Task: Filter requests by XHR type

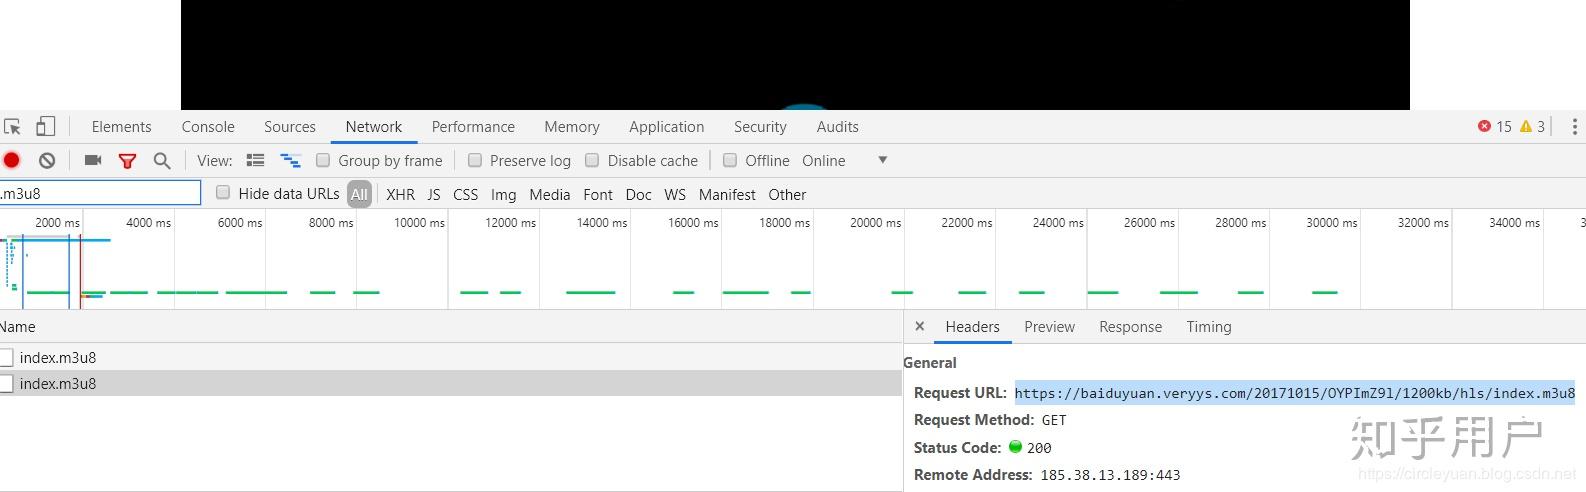Action: click(400, 195)
